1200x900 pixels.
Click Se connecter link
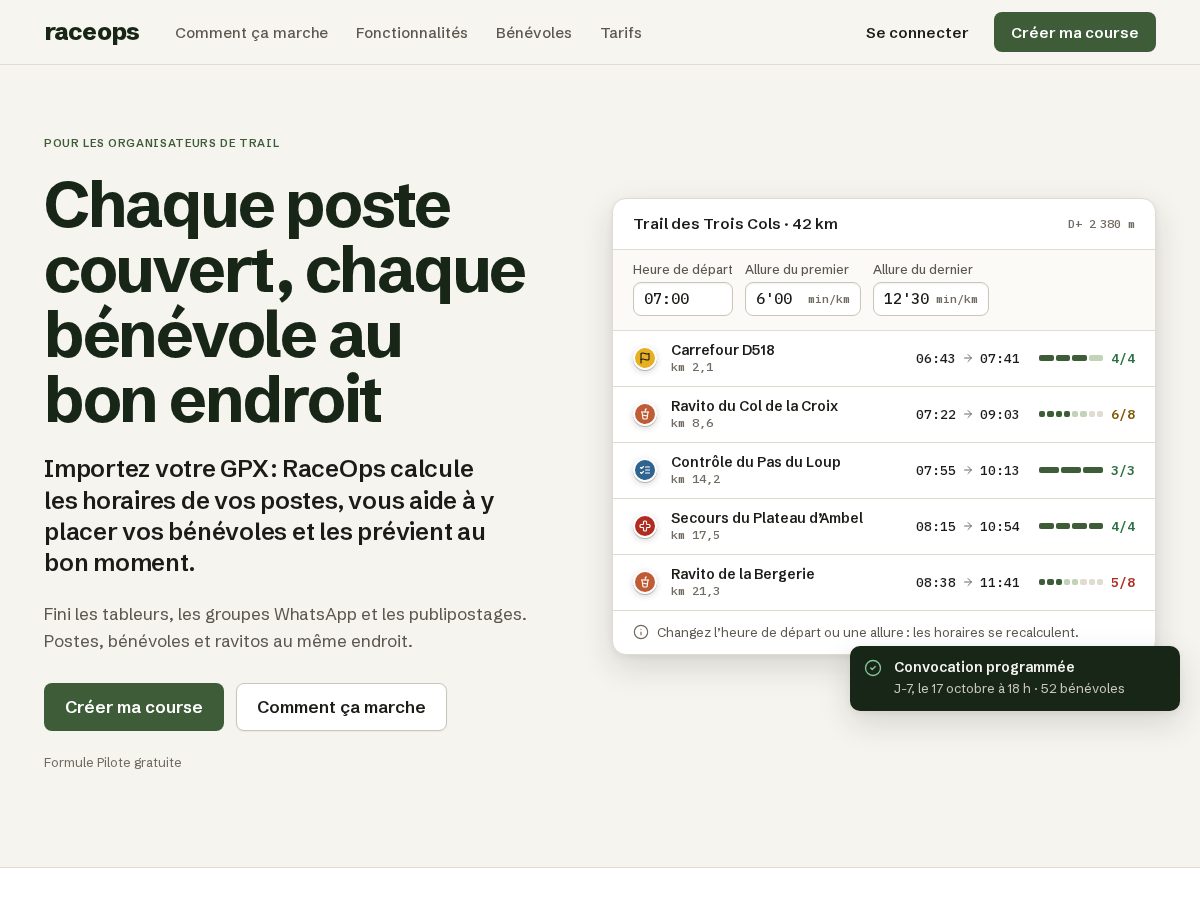[917, 33]
